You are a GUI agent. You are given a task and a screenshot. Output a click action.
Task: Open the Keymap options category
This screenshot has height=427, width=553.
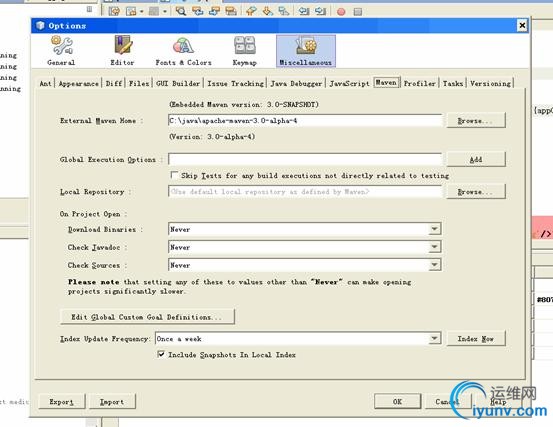point(244,51)
